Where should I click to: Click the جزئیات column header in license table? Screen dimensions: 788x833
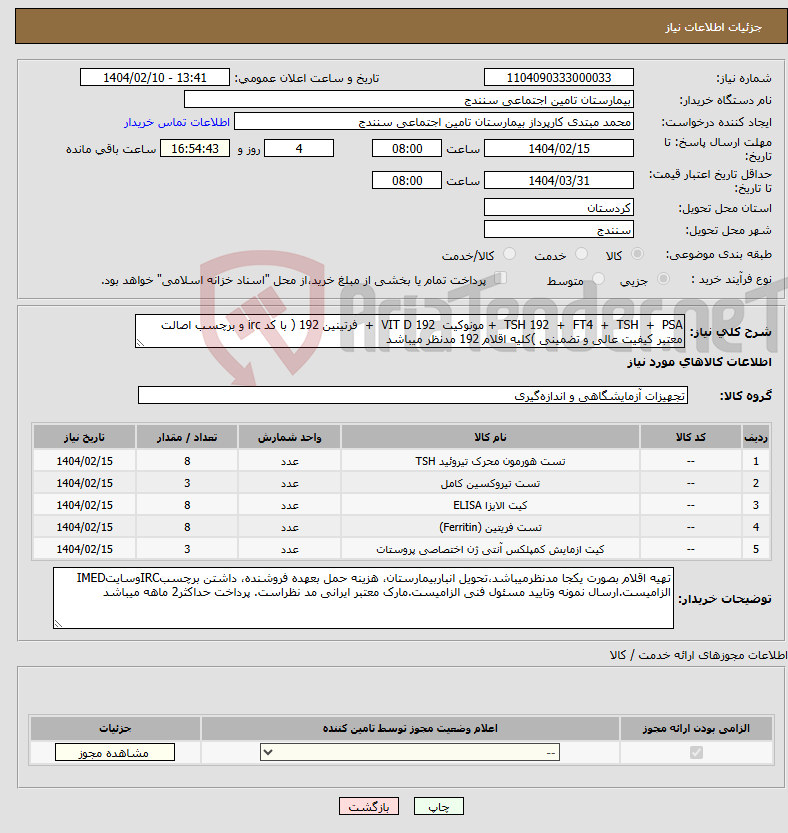point(115,728)
